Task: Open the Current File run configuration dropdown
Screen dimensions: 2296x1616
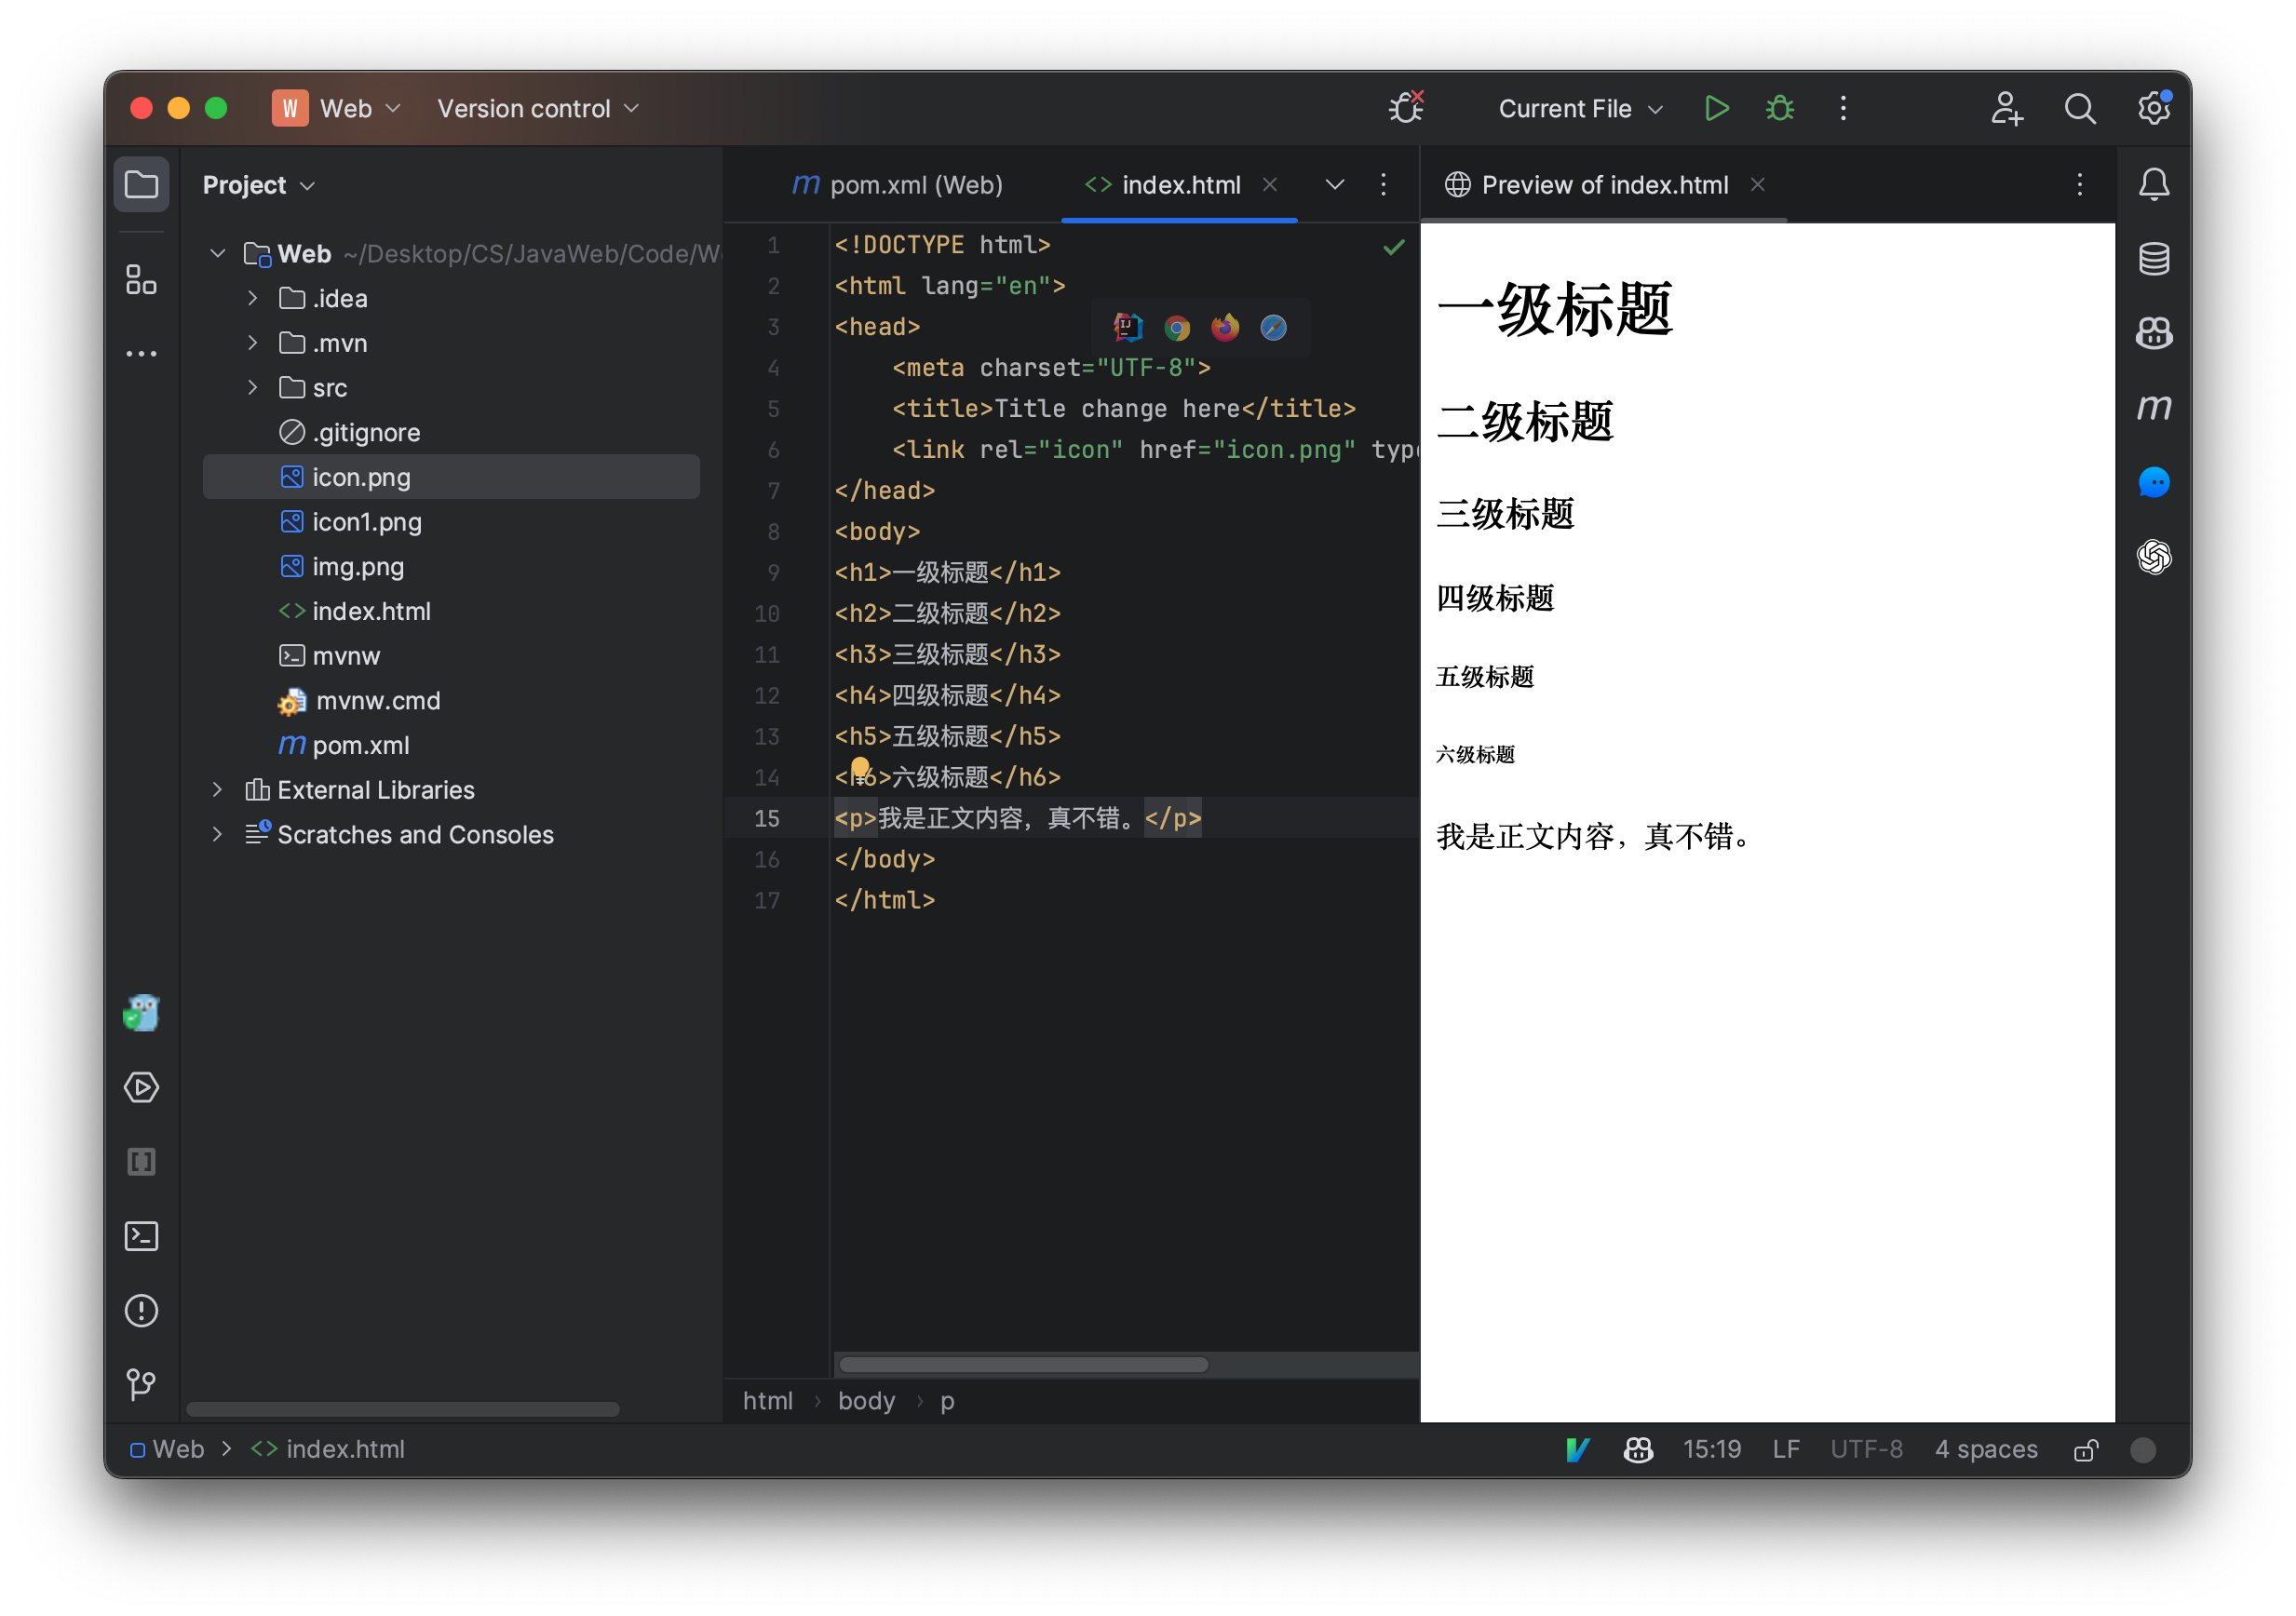Action: (x=1579, y=108)
